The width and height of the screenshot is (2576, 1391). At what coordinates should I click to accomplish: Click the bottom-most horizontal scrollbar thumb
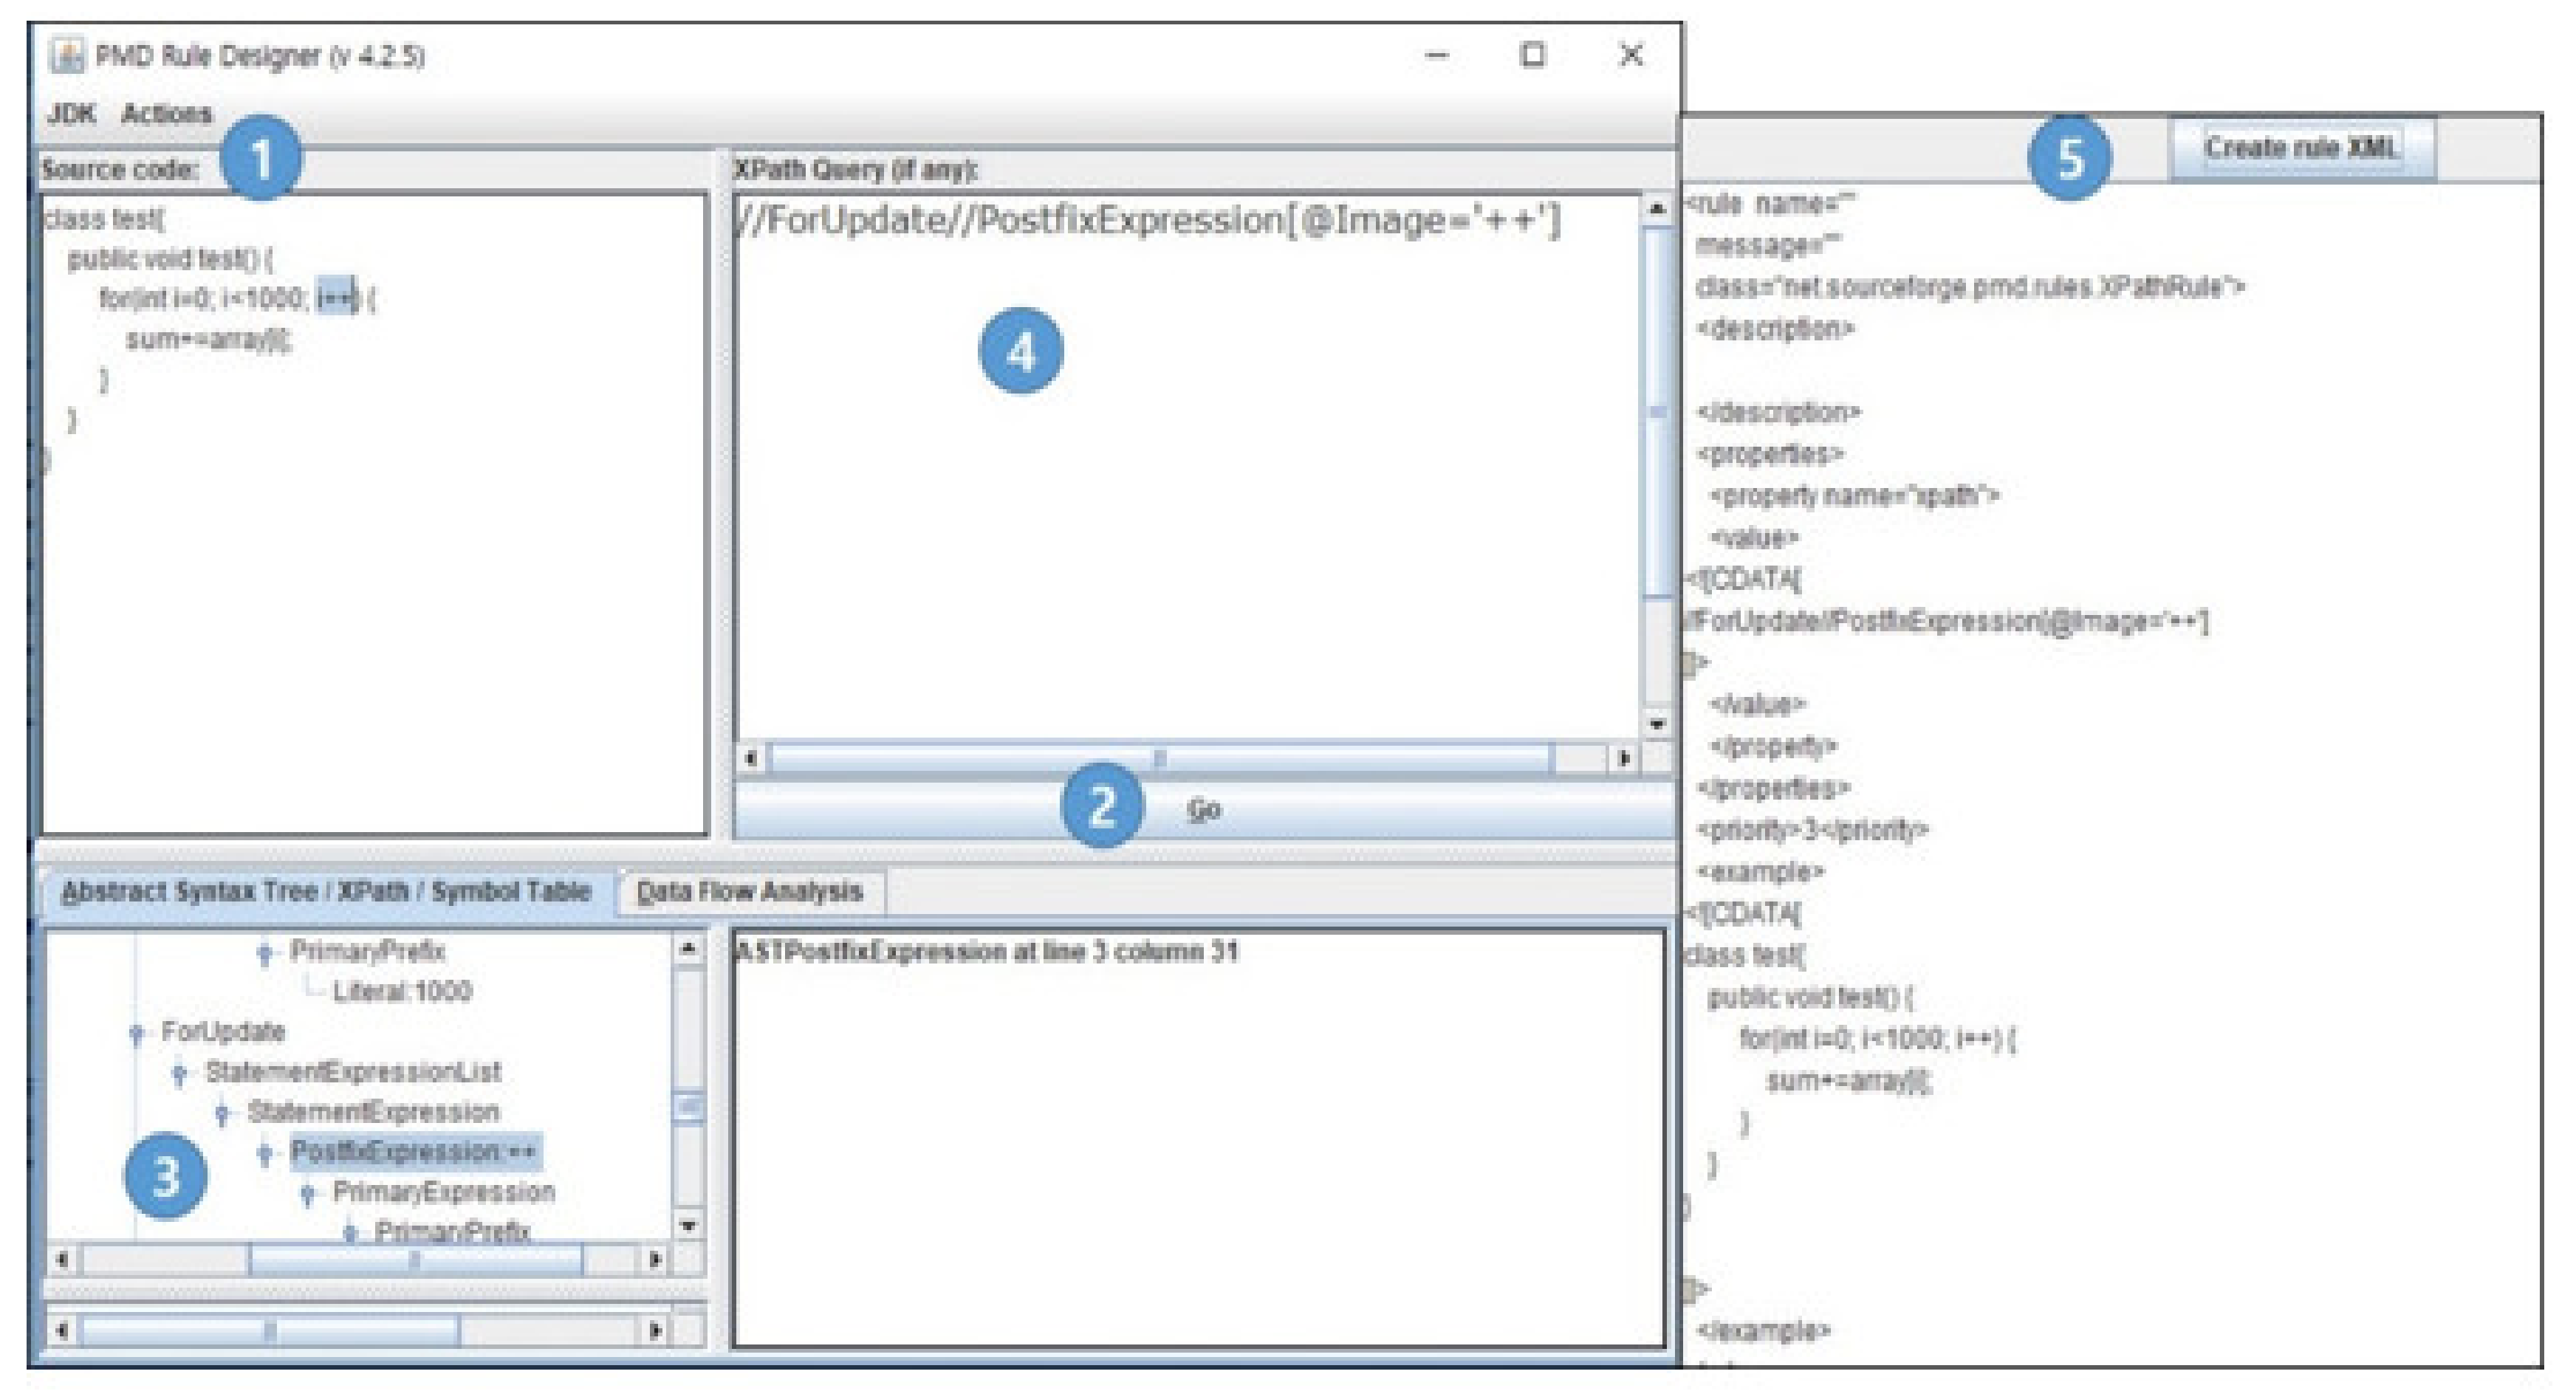270,1331
